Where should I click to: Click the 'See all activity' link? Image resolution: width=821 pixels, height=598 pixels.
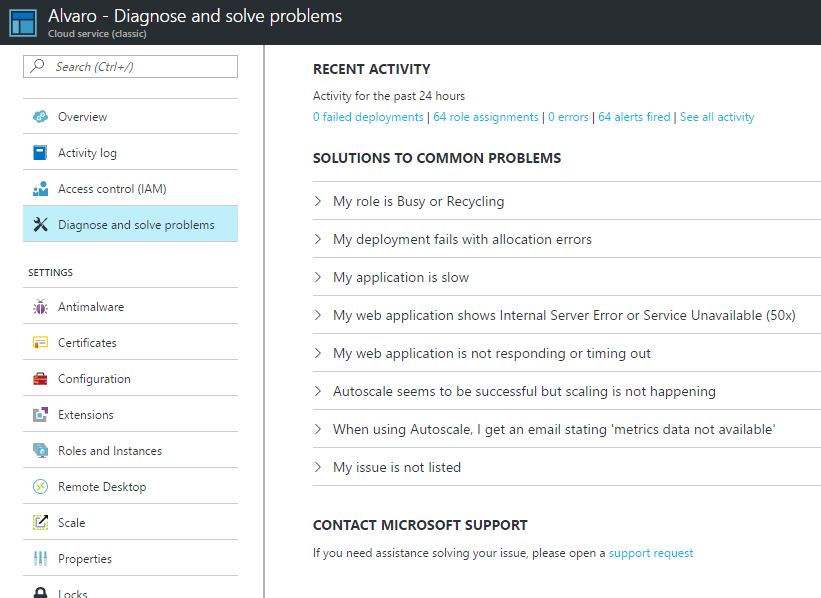tap(717, 117)
